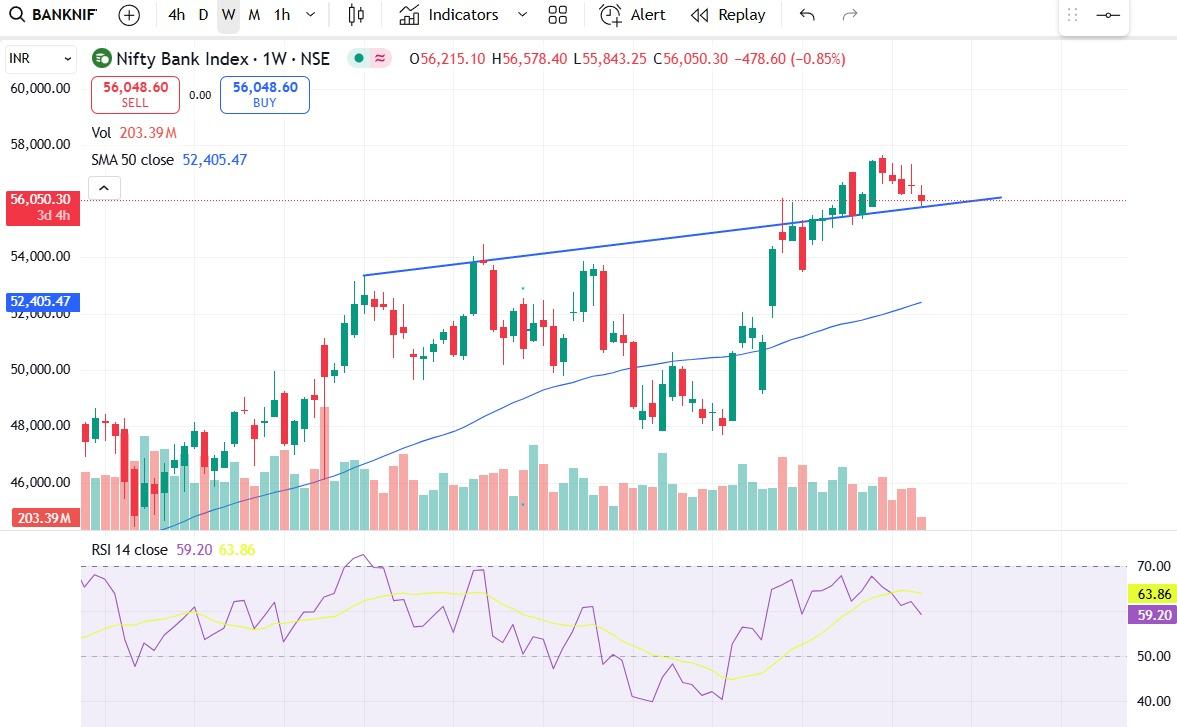The width and height of the screenshot is (1177, 727).
Task: Open symbol search for BANKNIFTY
Action: (53, 15)
